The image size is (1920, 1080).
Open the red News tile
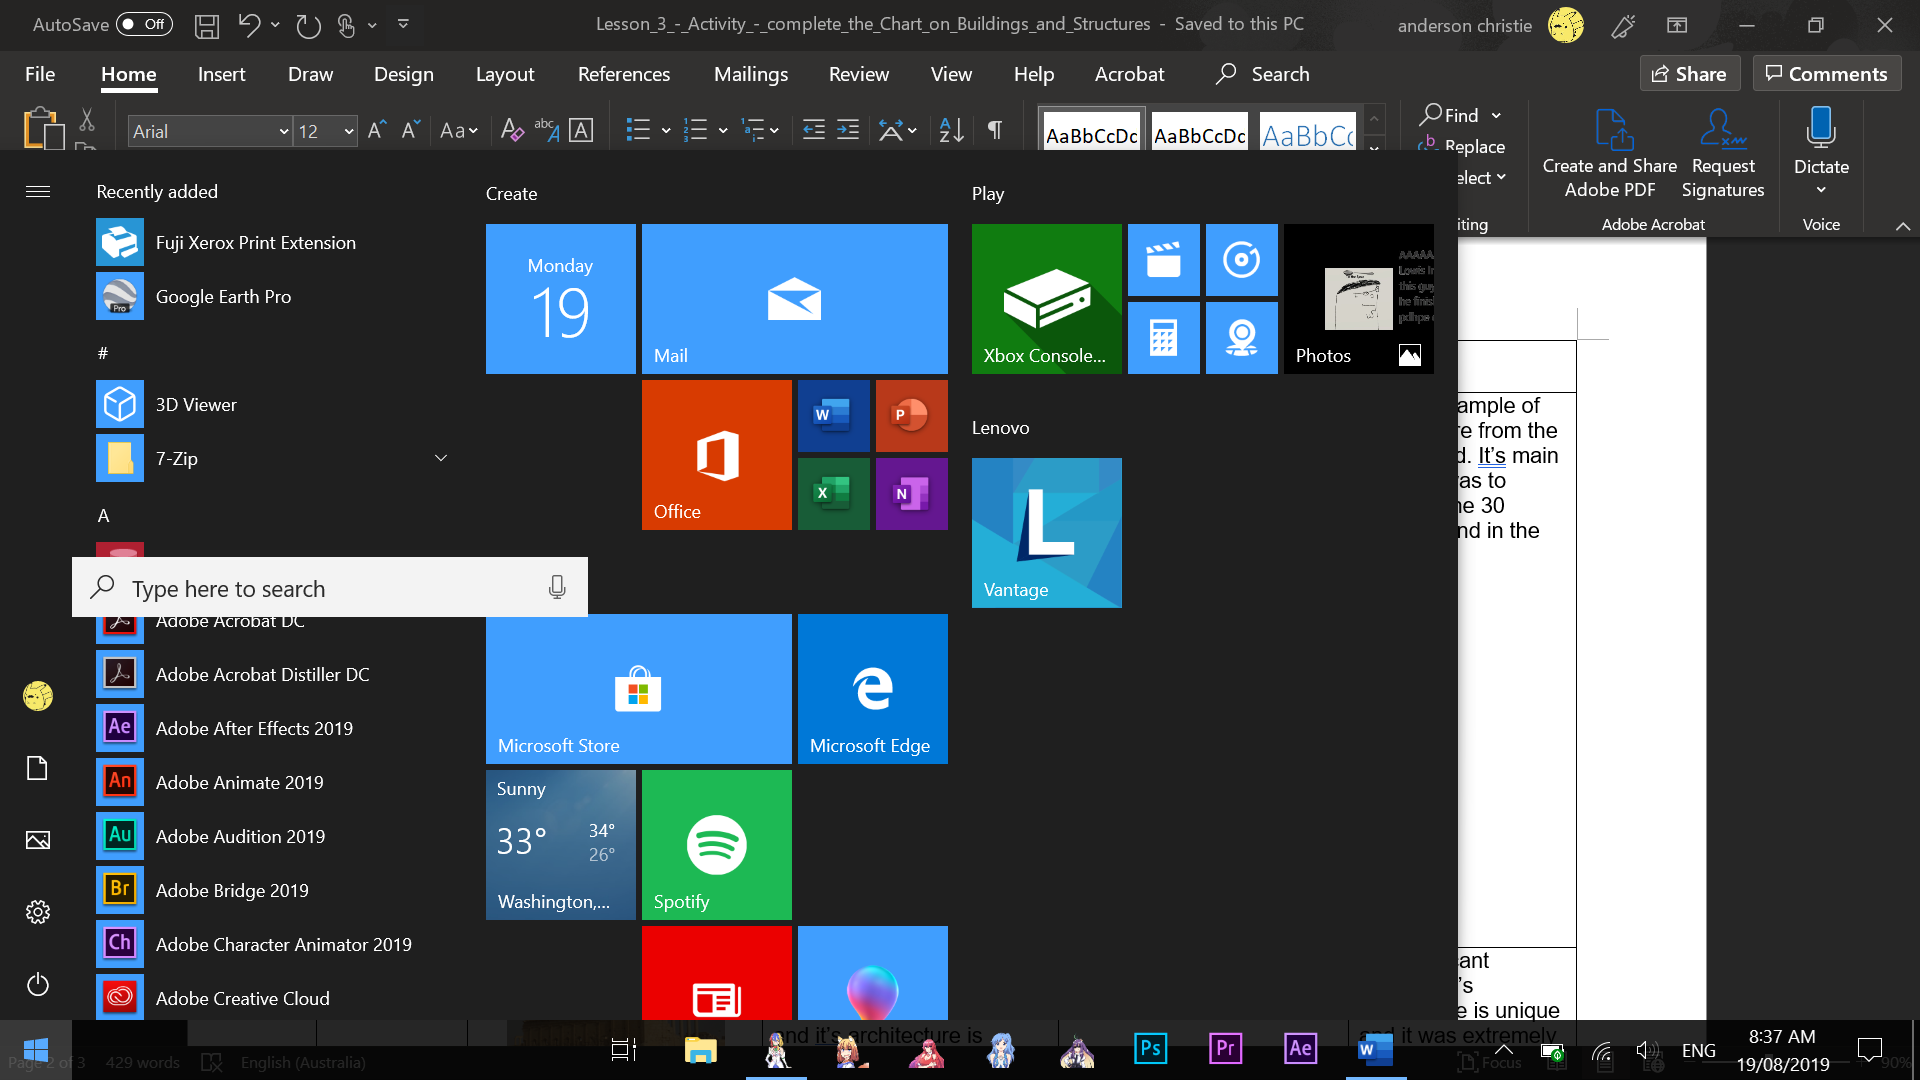pos(716,973)
